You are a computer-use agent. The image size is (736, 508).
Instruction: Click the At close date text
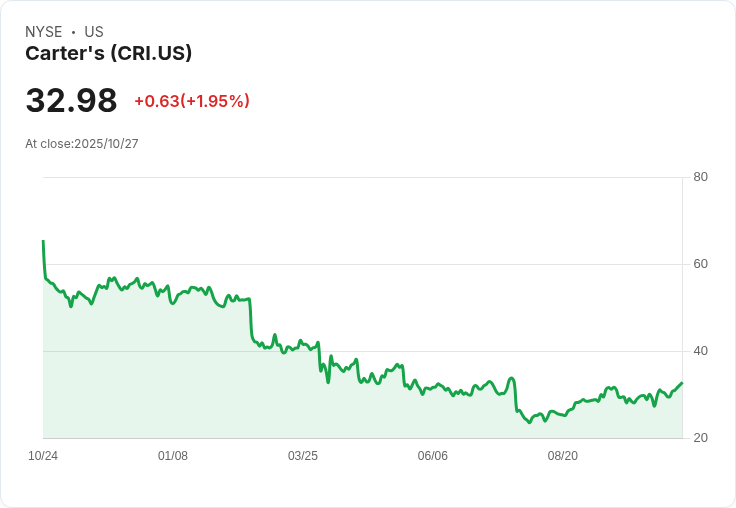(x=82, y=143)
